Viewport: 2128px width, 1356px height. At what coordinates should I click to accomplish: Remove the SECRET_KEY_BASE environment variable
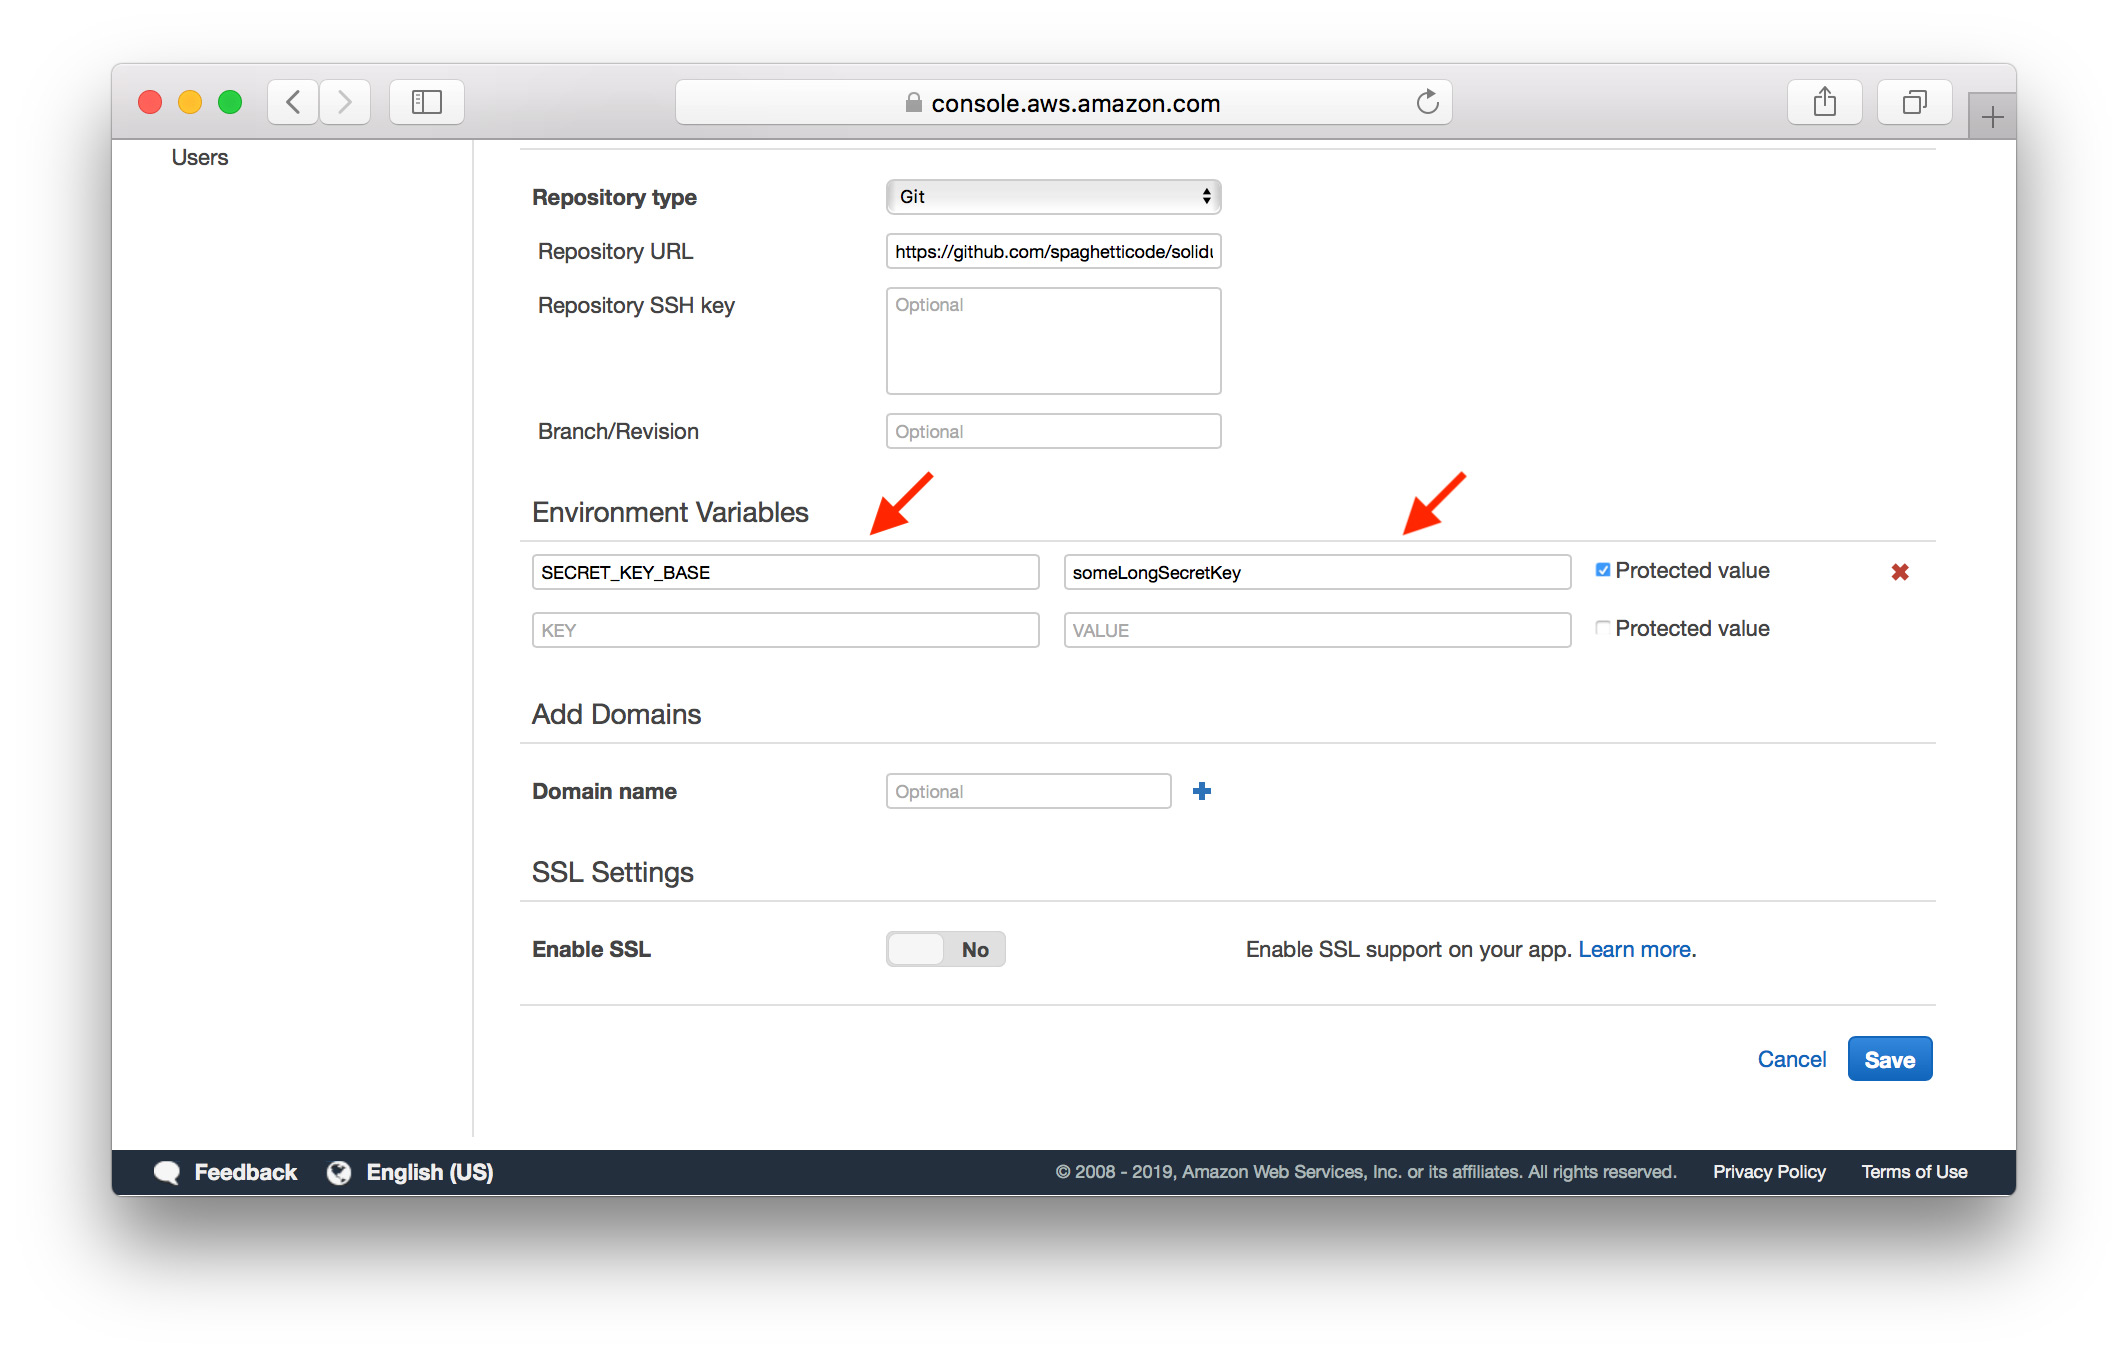(x=1899, y=572)
